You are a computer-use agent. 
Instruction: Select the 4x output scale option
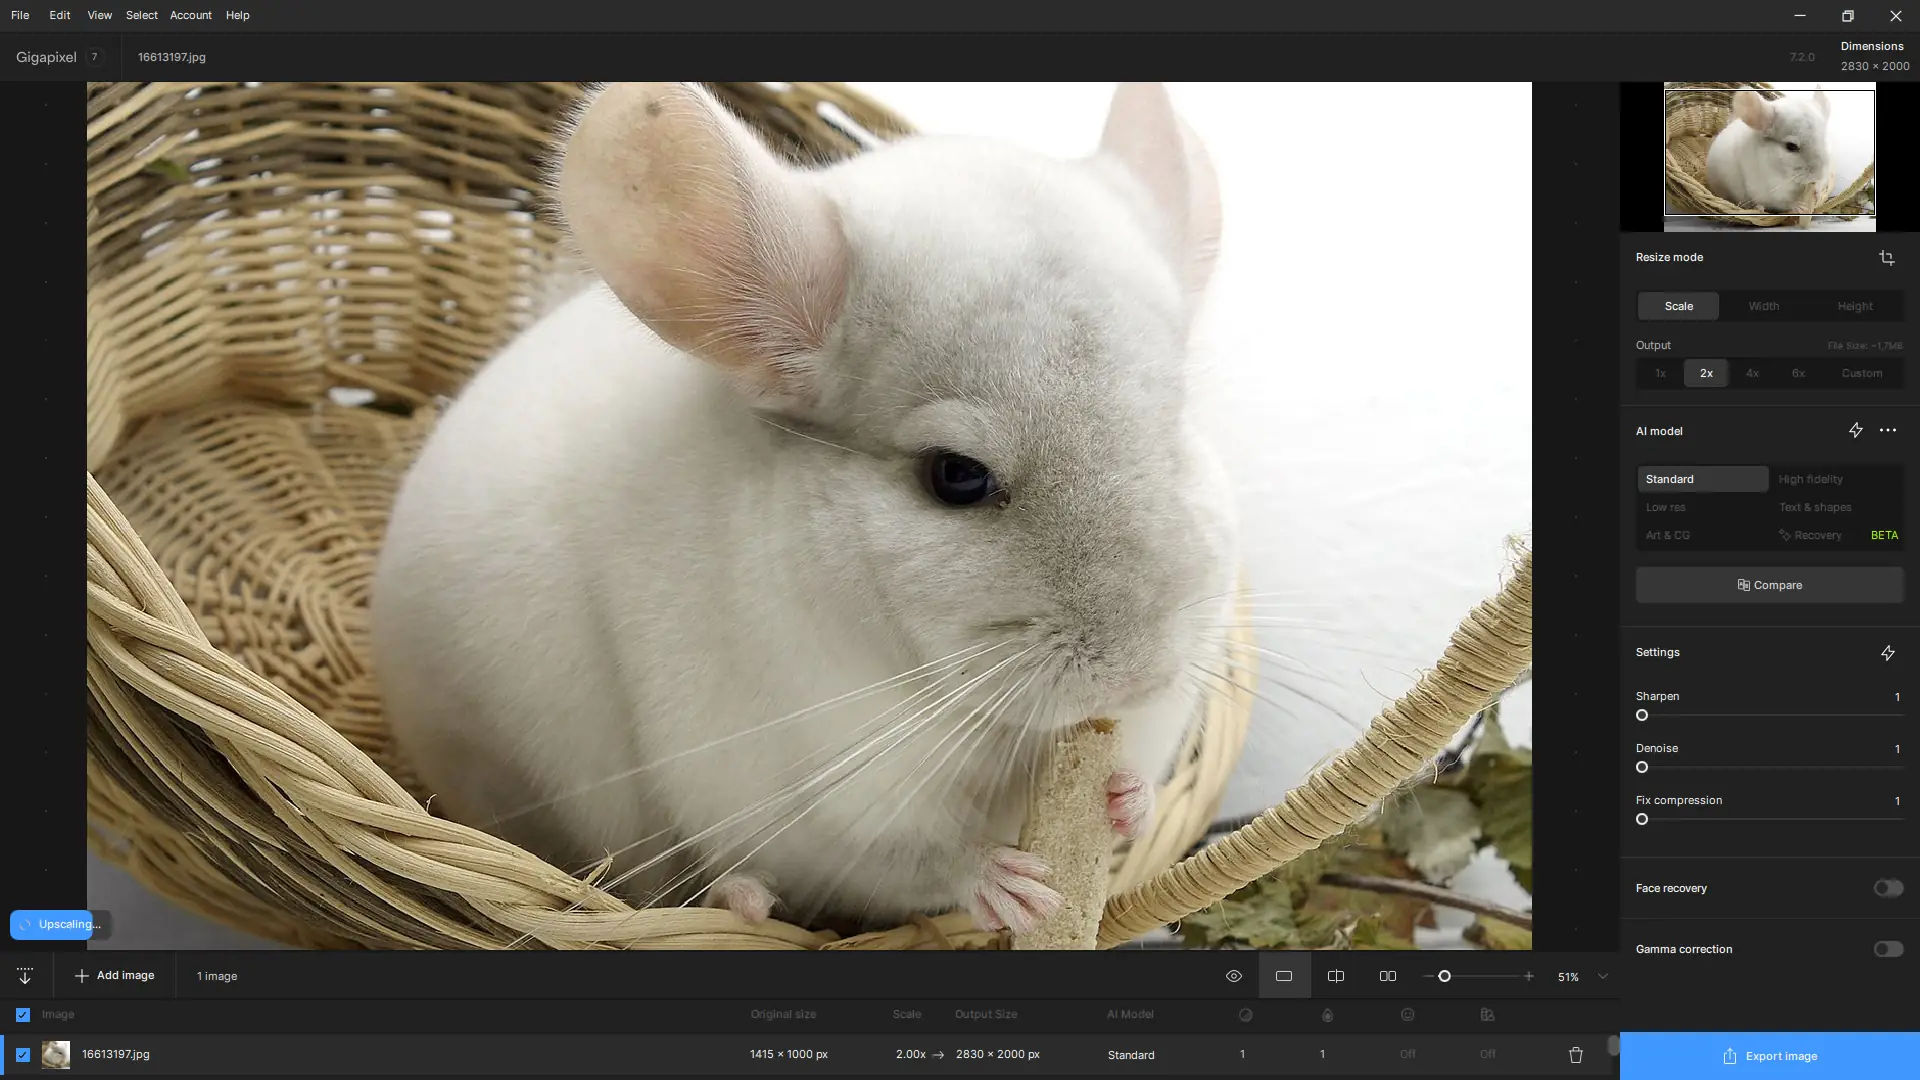pos(1752,373)
